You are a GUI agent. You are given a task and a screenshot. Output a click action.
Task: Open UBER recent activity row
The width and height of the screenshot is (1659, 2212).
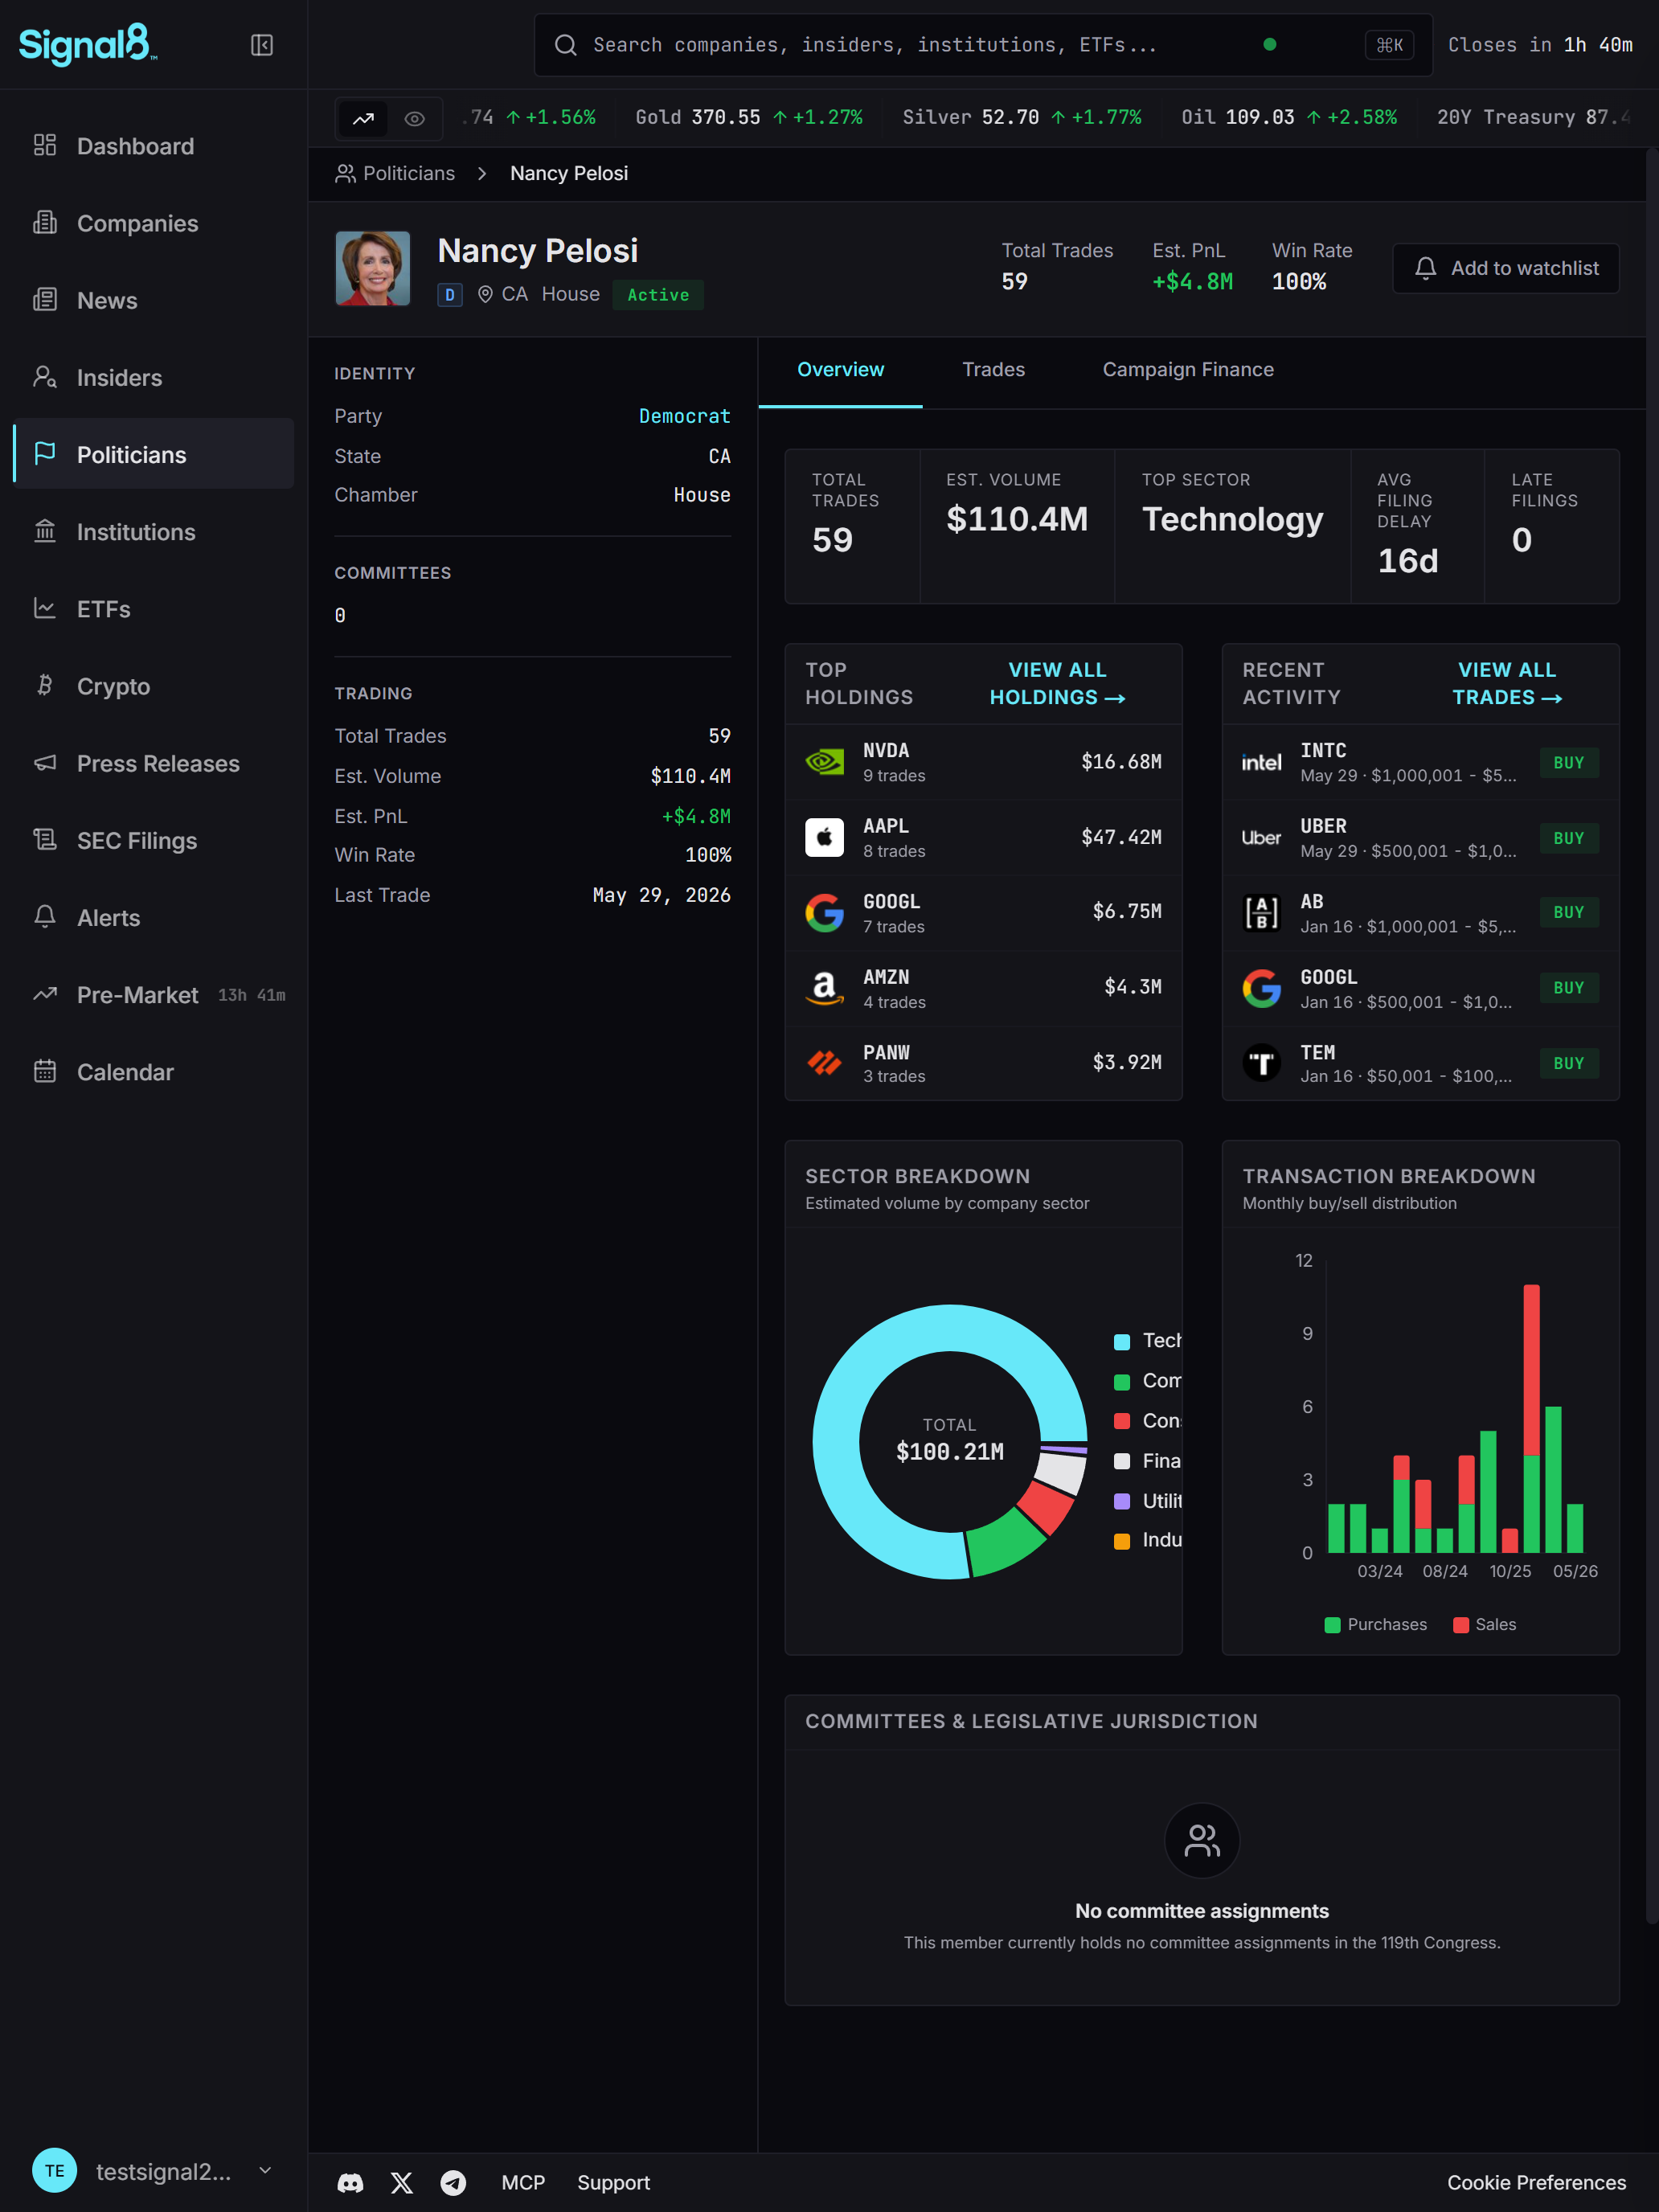(1420, 838)
